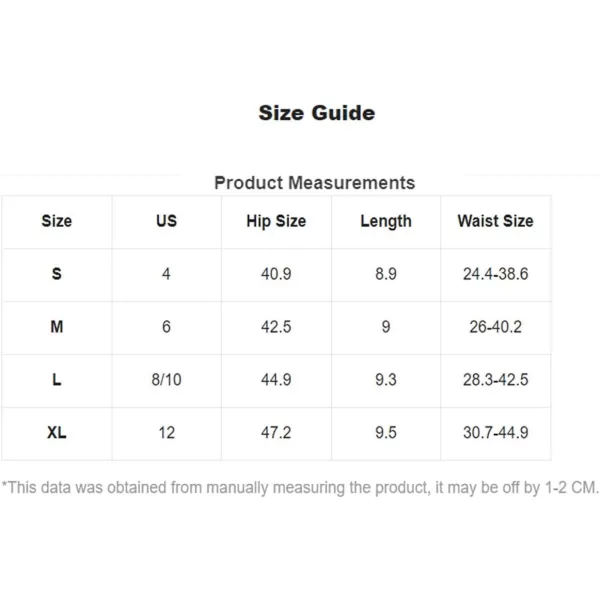Click the S size row label
600x600 pixels.
pyautogui.click(x=57, y=274)
